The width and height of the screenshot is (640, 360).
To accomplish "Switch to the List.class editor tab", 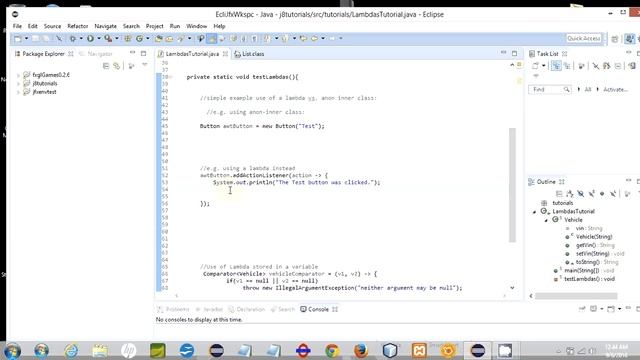I will pos(249,54).
